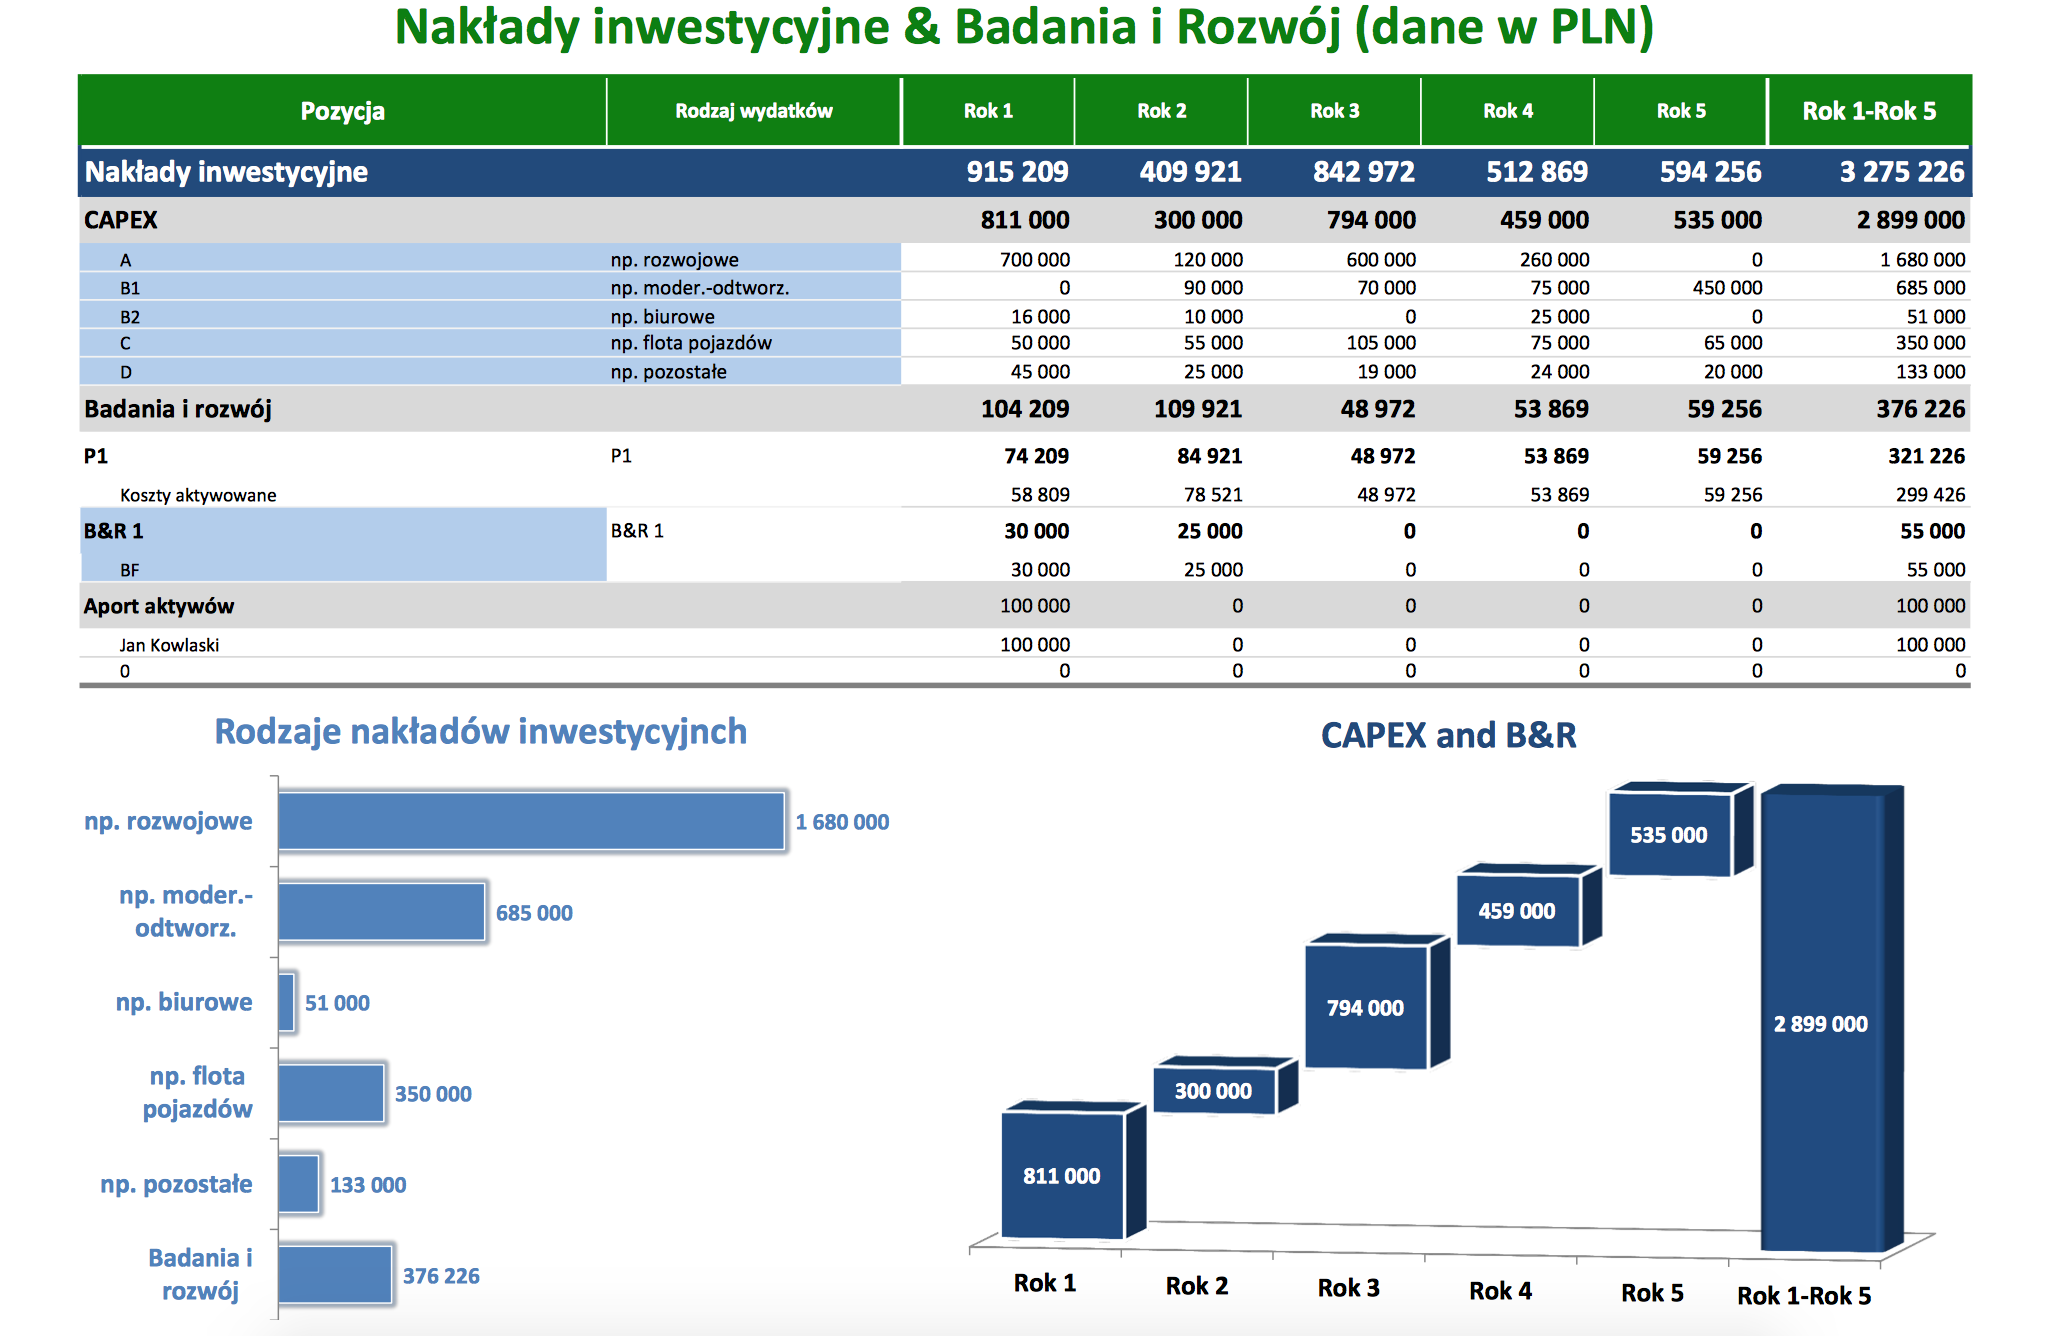This screenshot has width=2046, height=1336.
Task: Click the 'CAPEX' row label
Action: 121,220
